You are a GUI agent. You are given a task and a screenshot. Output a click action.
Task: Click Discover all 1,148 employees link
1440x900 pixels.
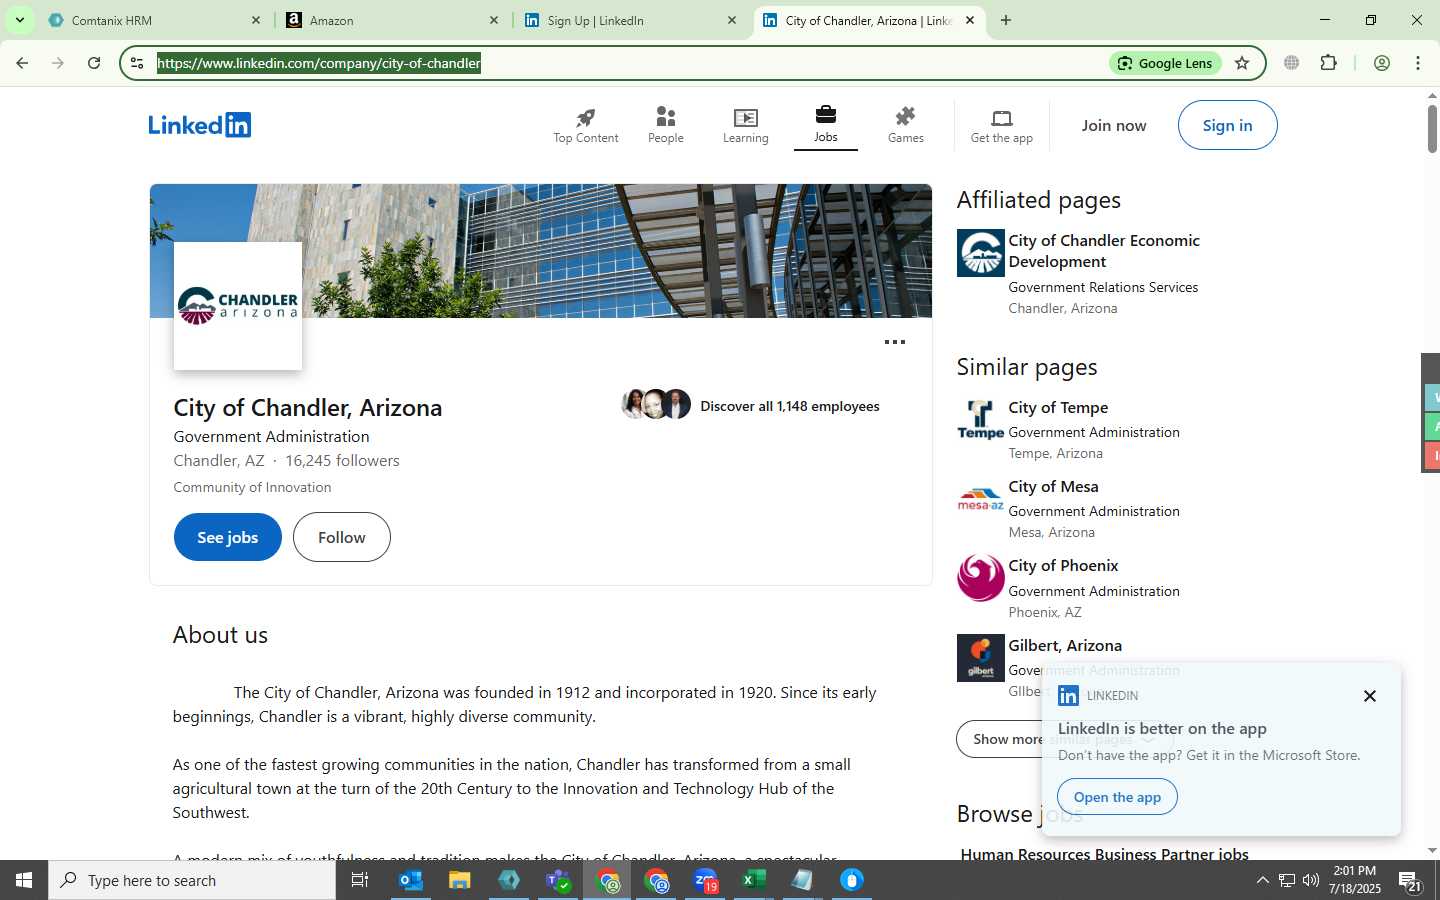click(x=790, y=406)
